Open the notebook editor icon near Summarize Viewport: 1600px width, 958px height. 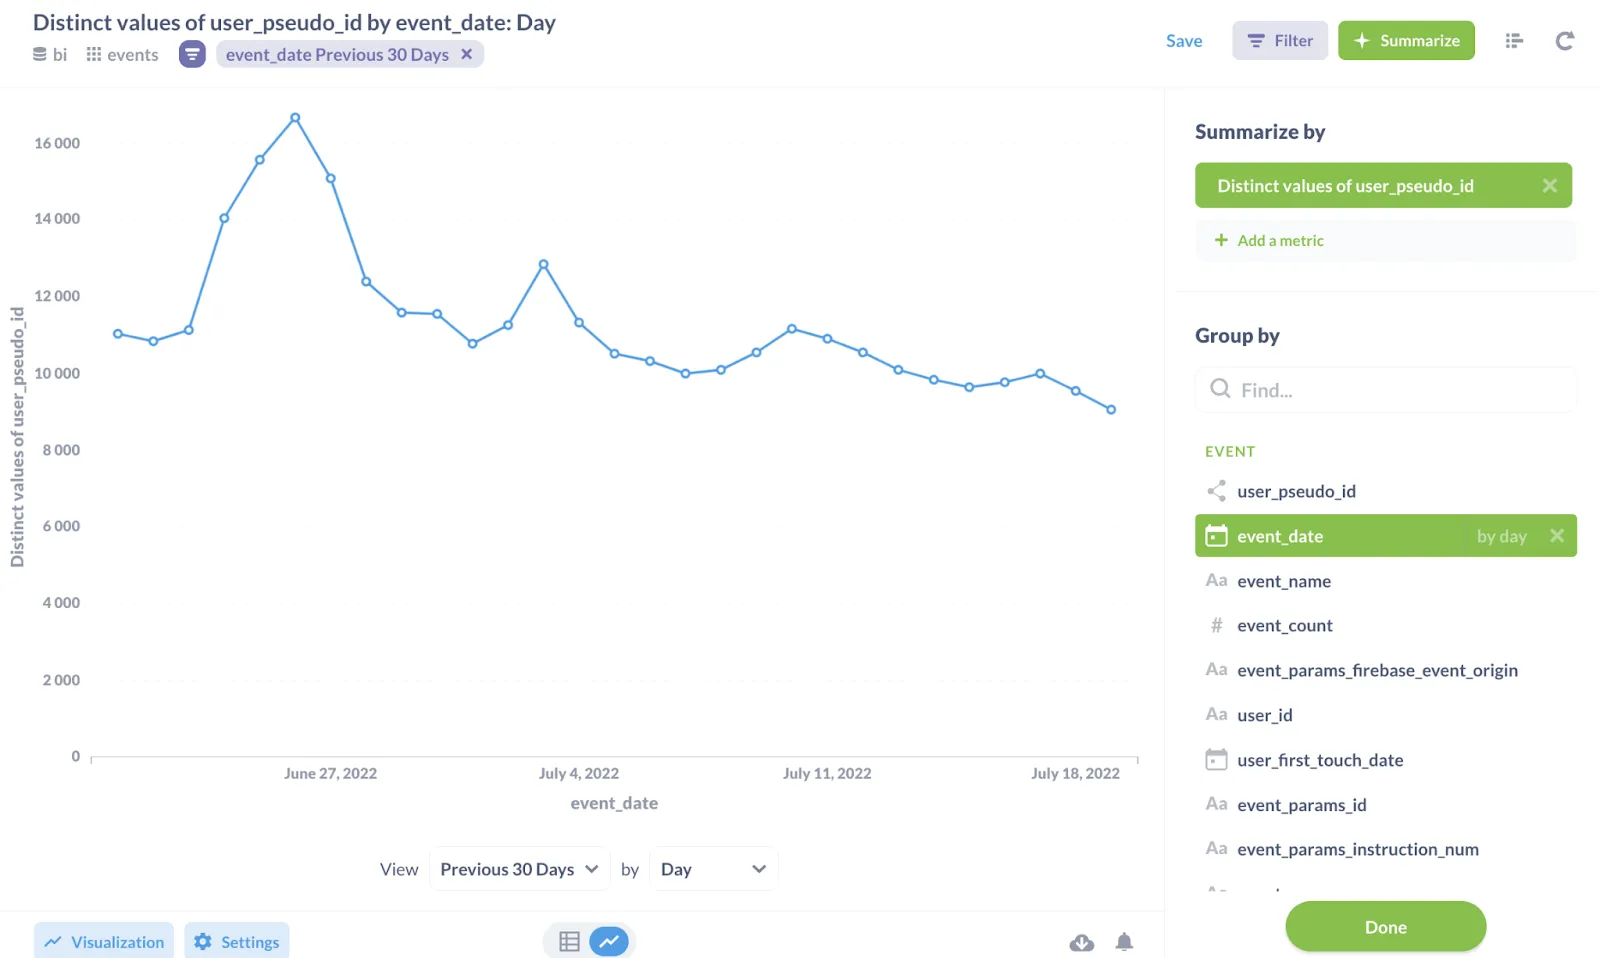1514,40
